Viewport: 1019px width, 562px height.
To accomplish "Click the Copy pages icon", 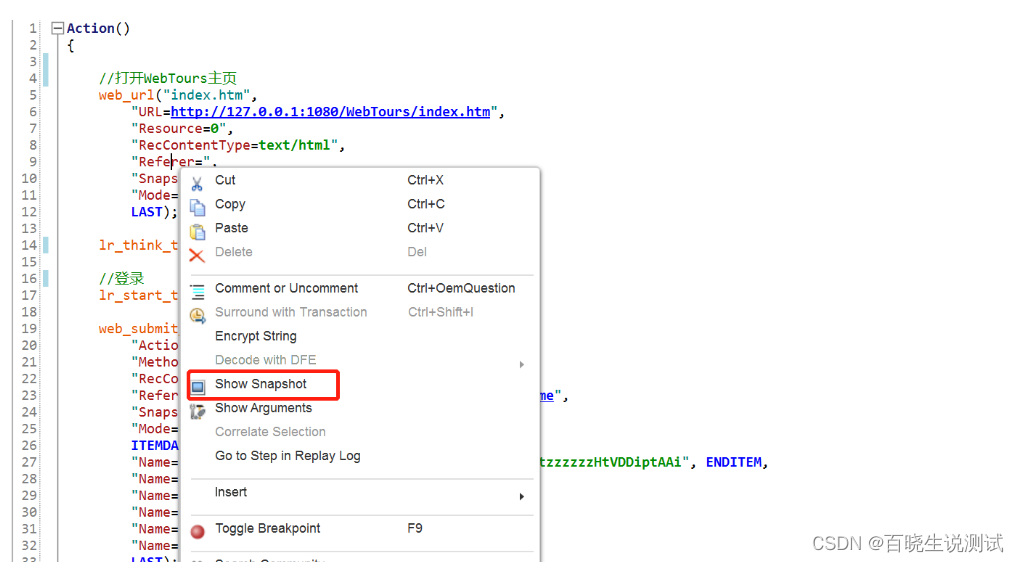I will (x=197, y=207).
